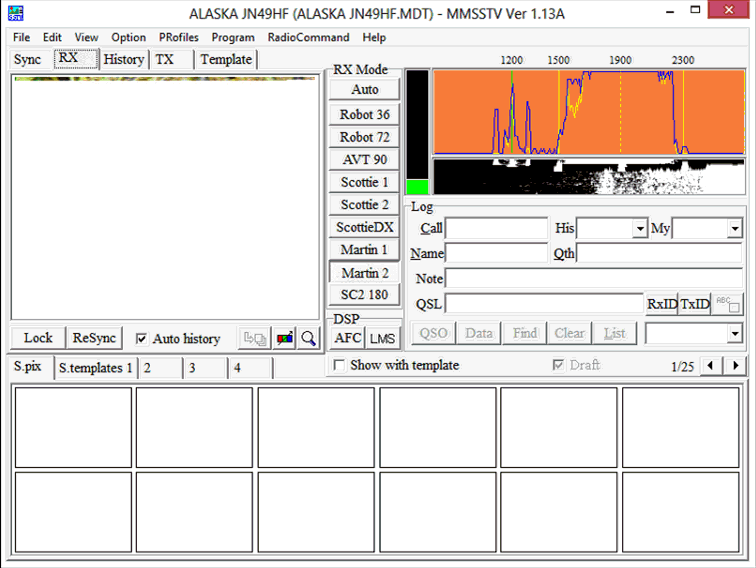
Task: Select stock templates tab 4
Action: [x=251, y=368]
